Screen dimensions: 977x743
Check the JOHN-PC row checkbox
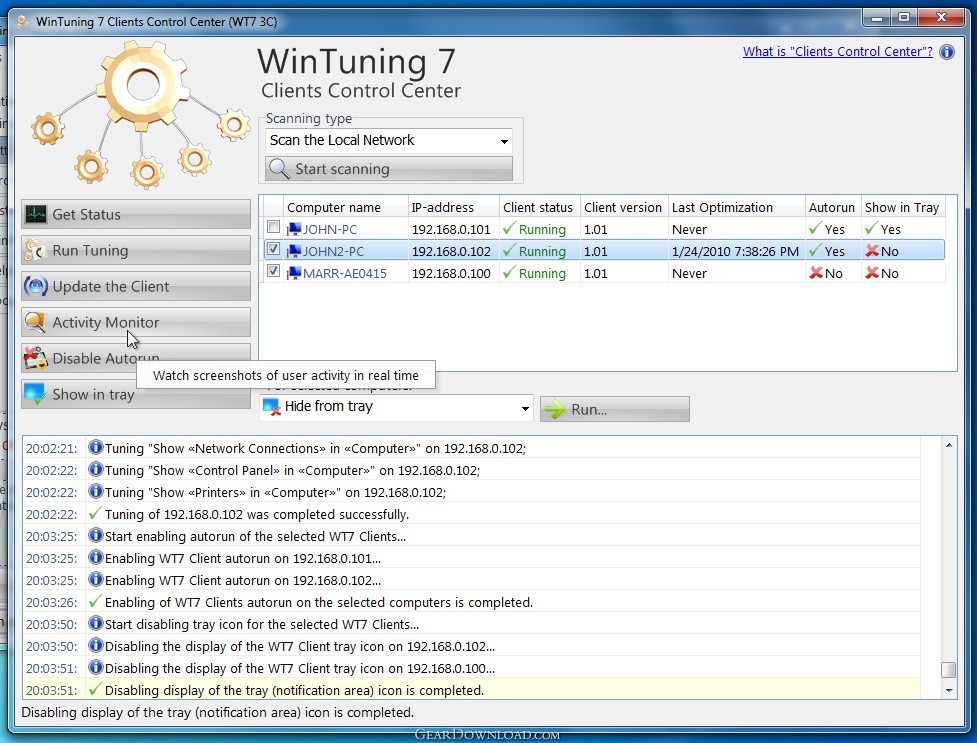pos(273,227)
